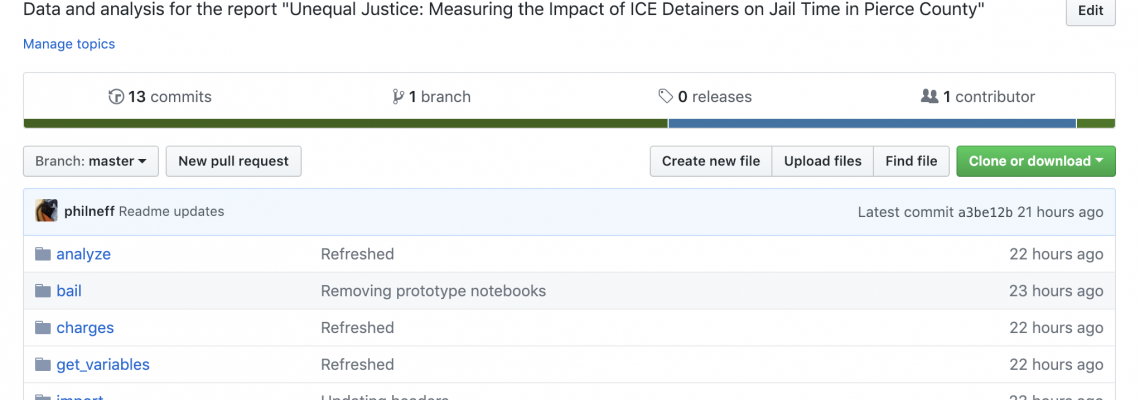Click the branch icon next to 1 branch

tap(398, 97)
